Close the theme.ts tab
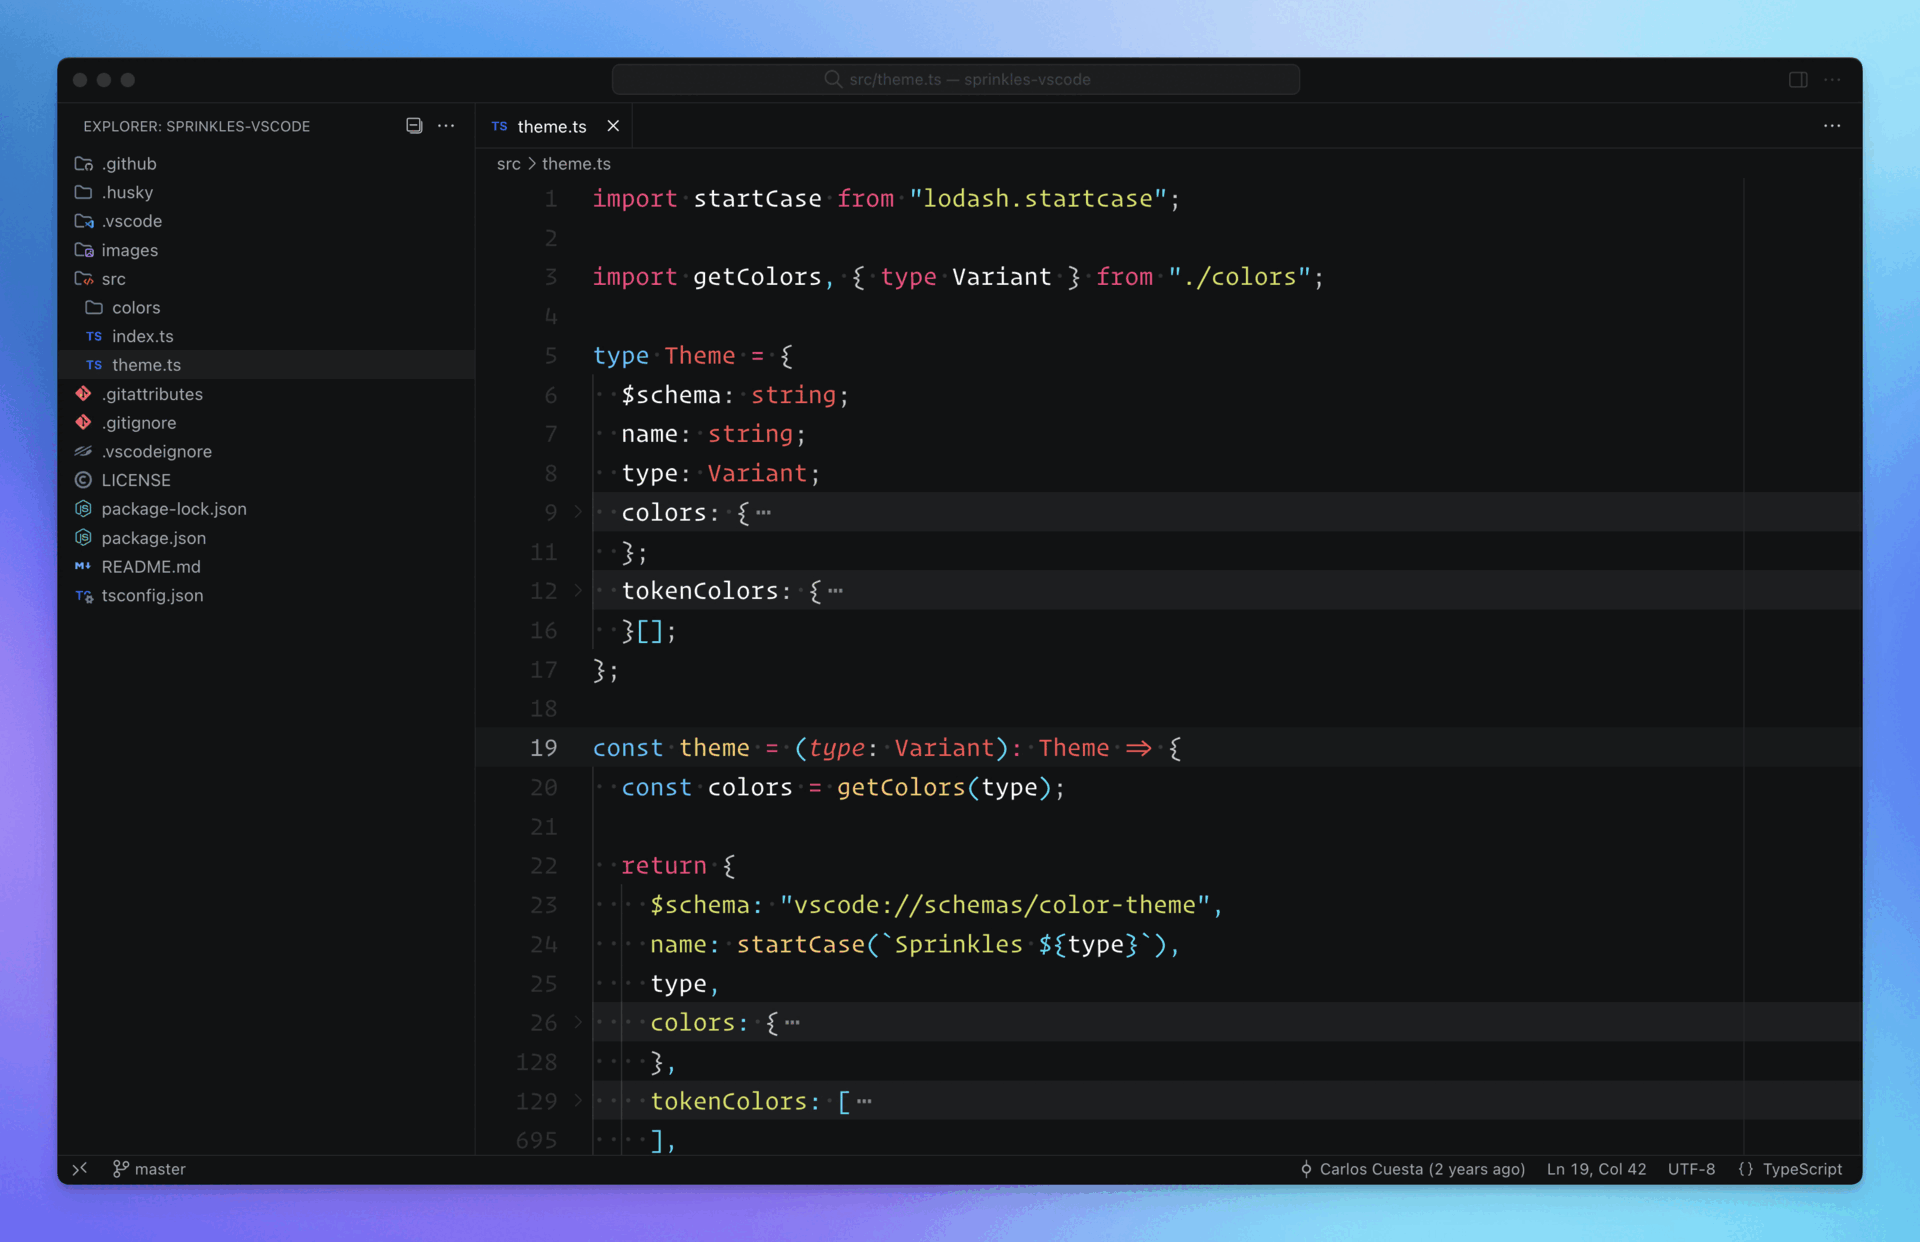This screenshot has width=1920, height=1242. (613, 126)
